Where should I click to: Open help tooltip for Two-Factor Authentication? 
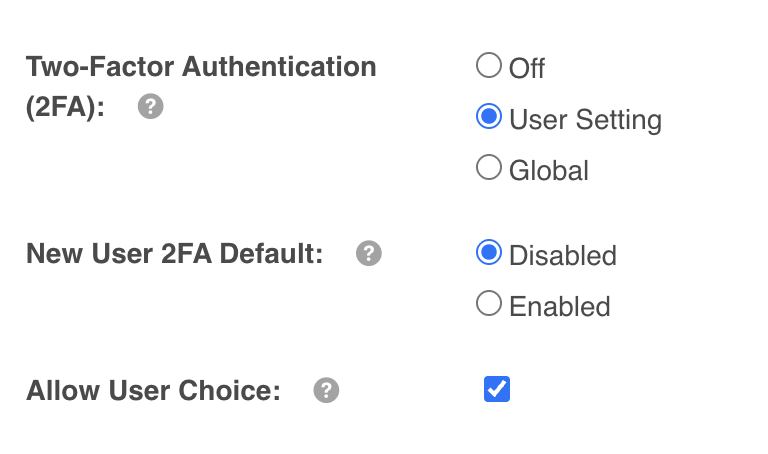click(x=150, y=107)
